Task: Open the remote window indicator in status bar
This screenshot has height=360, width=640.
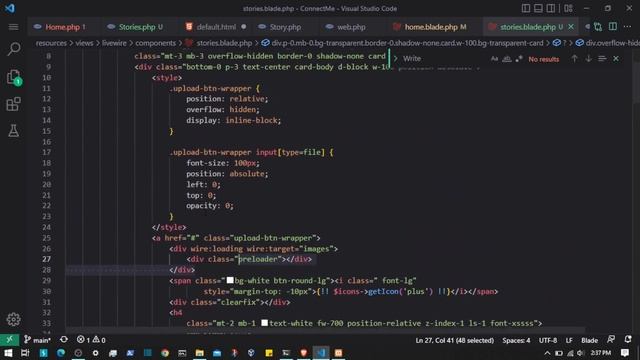Action: tap(9, 340)
